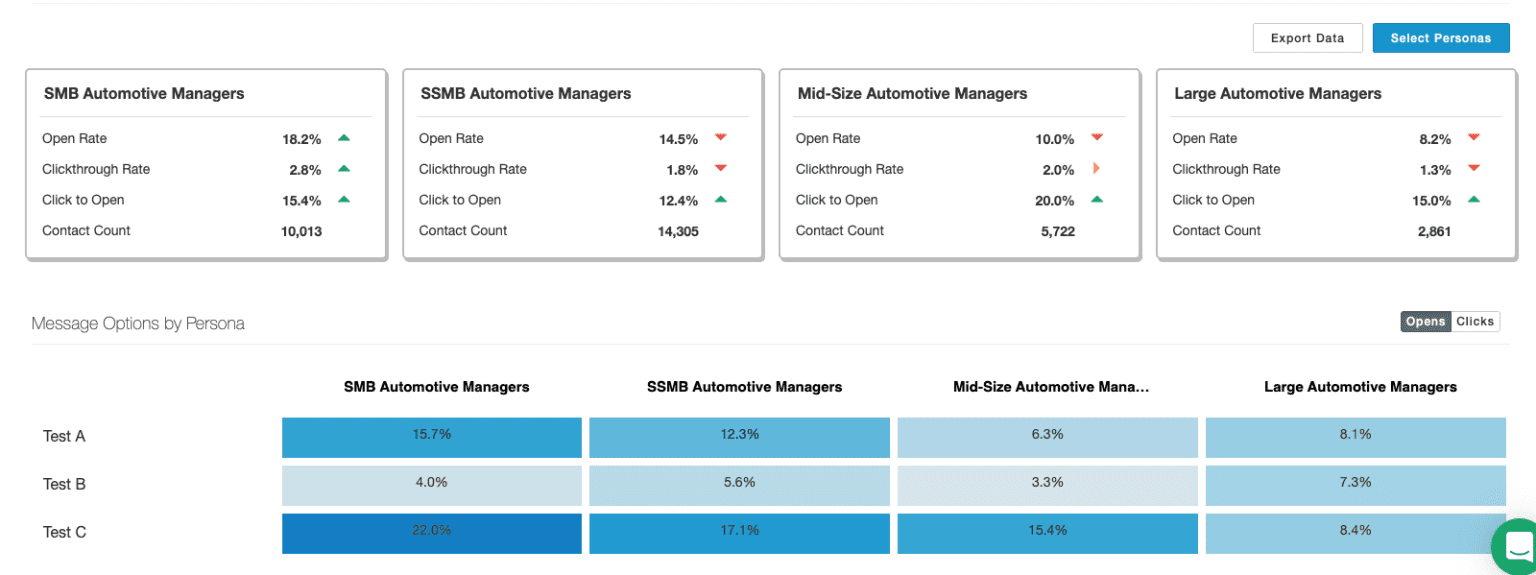This screenshot has width=1536, height=575.
Task: Click SSMB Open Rate red down arrow
Action: [721, 138]
